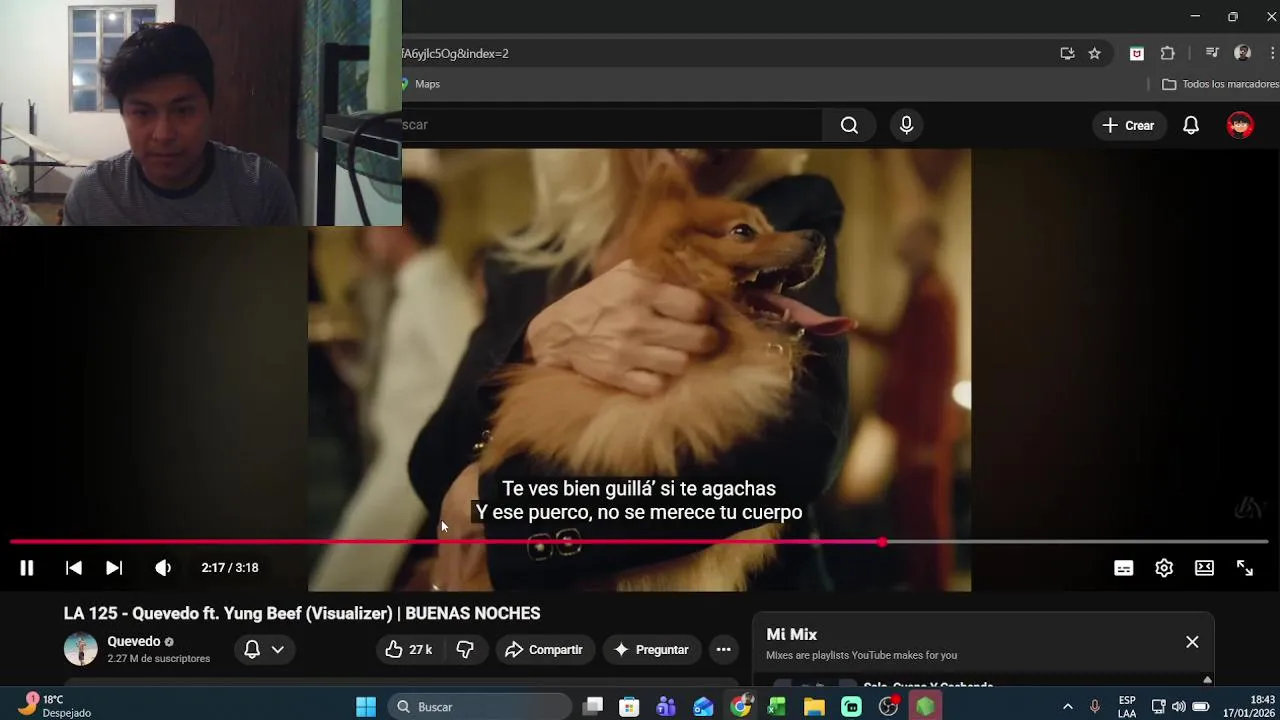Open the Windows Start menu
This screenshot has width=1280, height=720.
(366, 707)
